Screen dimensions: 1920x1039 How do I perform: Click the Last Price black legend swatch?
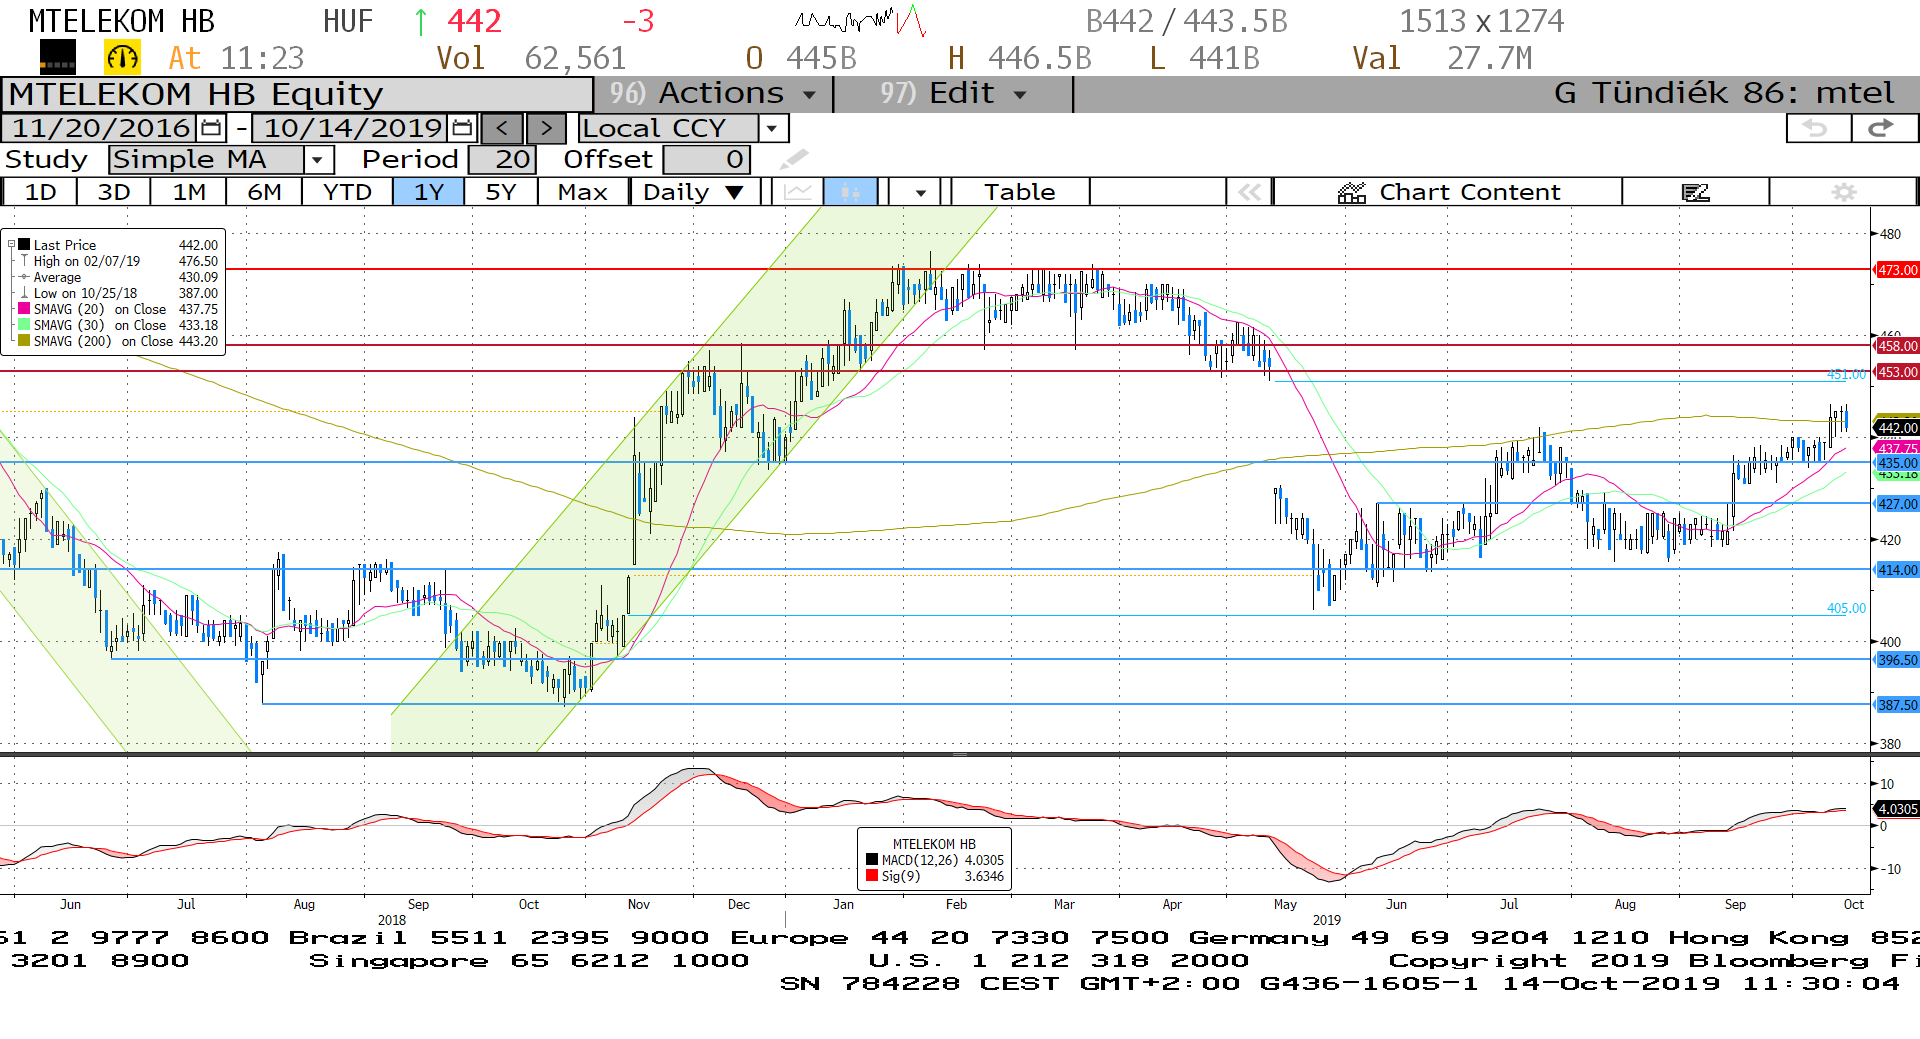(24, 245)
